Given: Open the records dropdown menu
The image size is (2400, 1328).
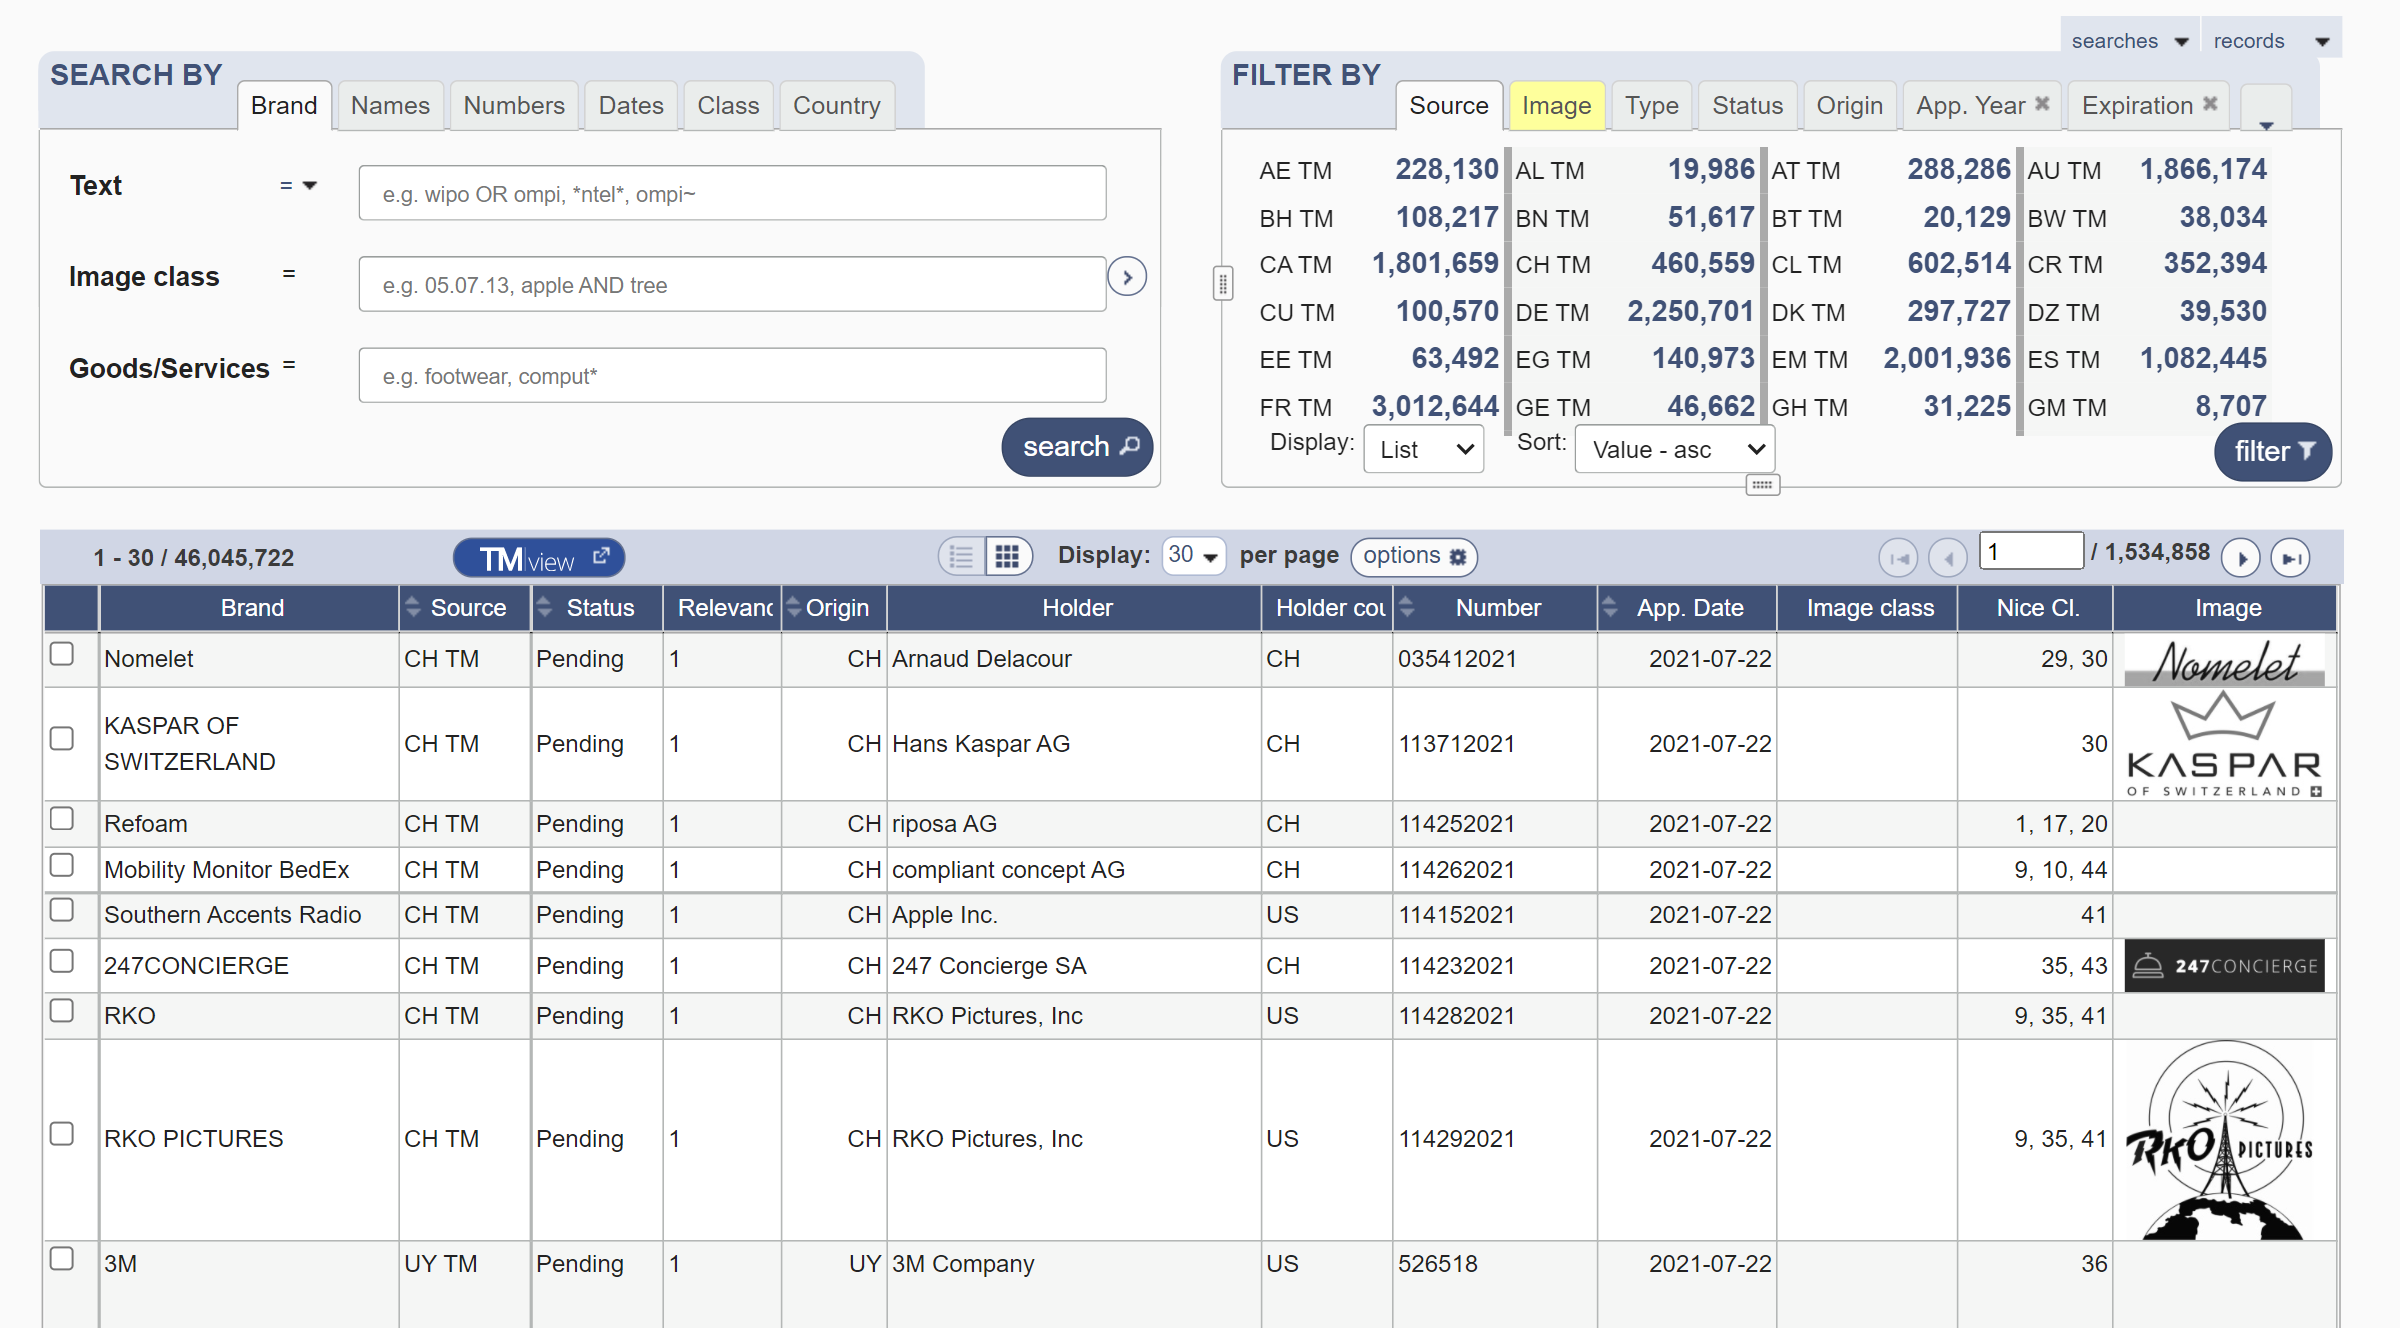Looking at the screenshot, I should pos(2271,40).
